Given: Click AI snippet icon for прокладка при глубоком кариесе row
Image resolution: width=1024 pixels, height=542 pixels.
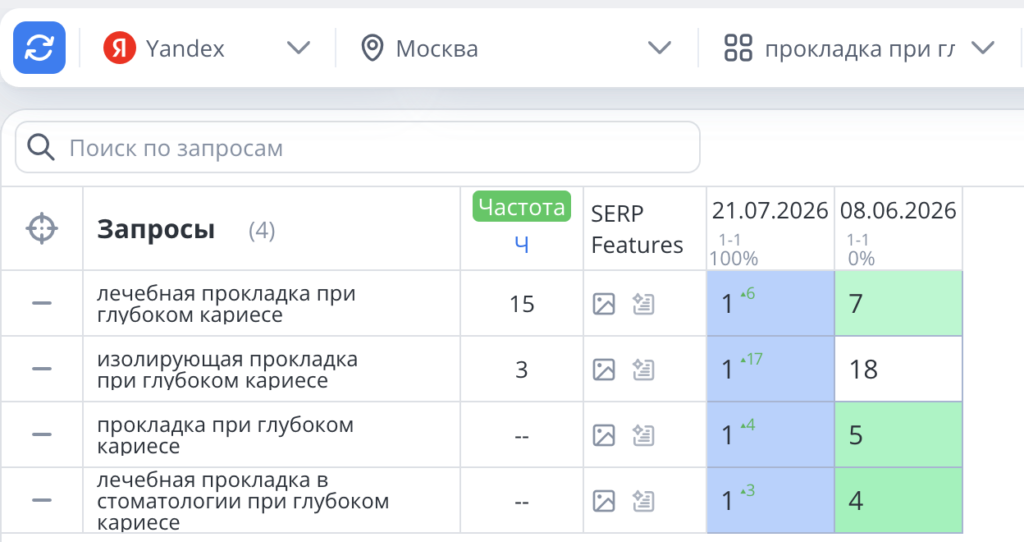Looking at the screenshot, I should coord(643,436).
